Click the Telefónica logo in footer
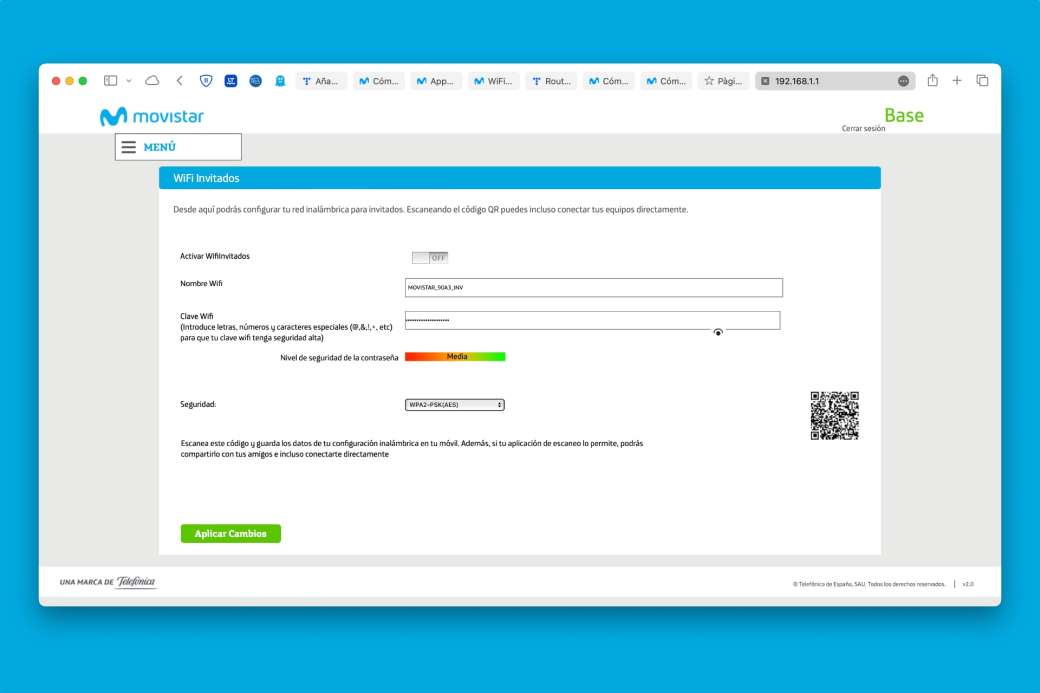Screen dimensions: 1040x693 tap(135, 582)
